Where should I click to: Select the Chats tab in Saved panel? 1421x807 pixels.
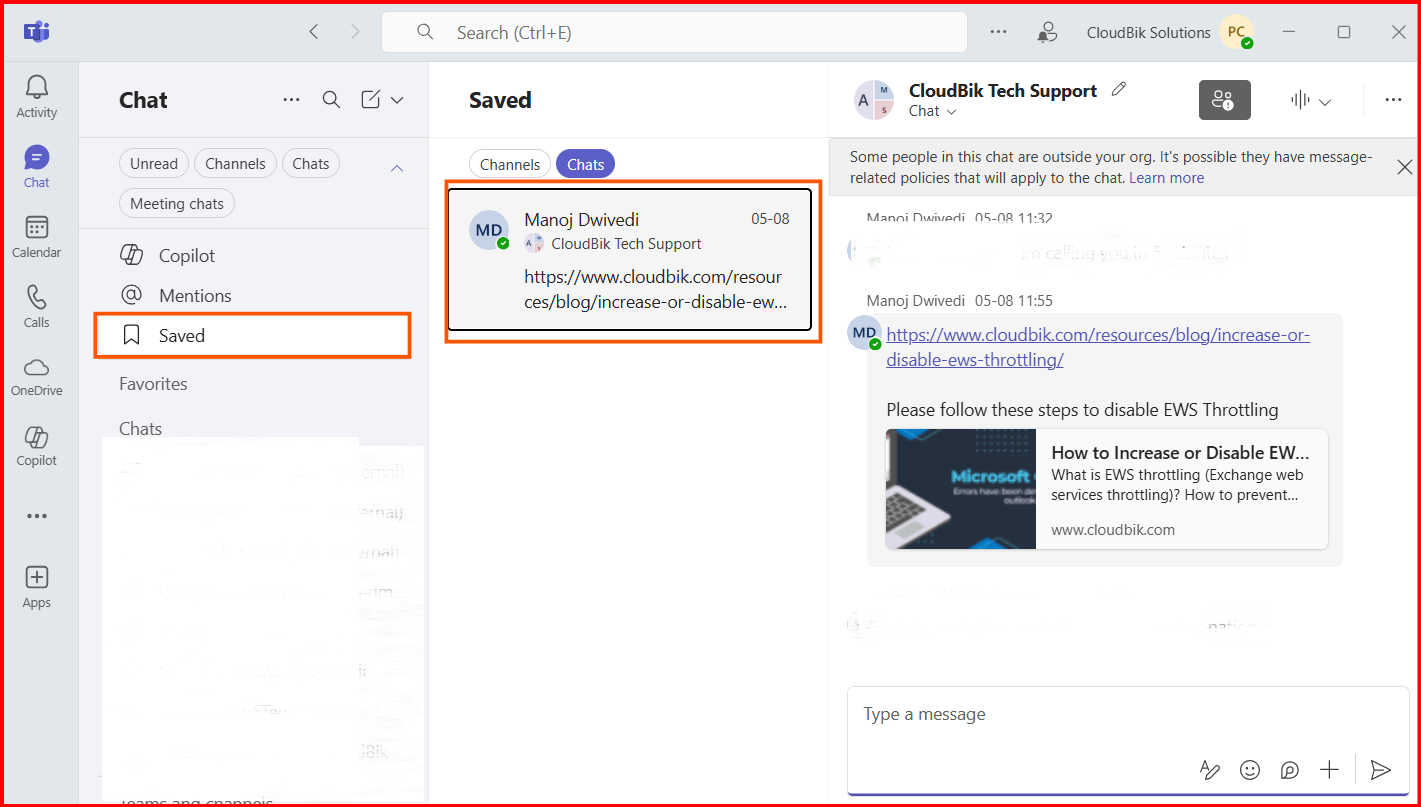[585, 163]
